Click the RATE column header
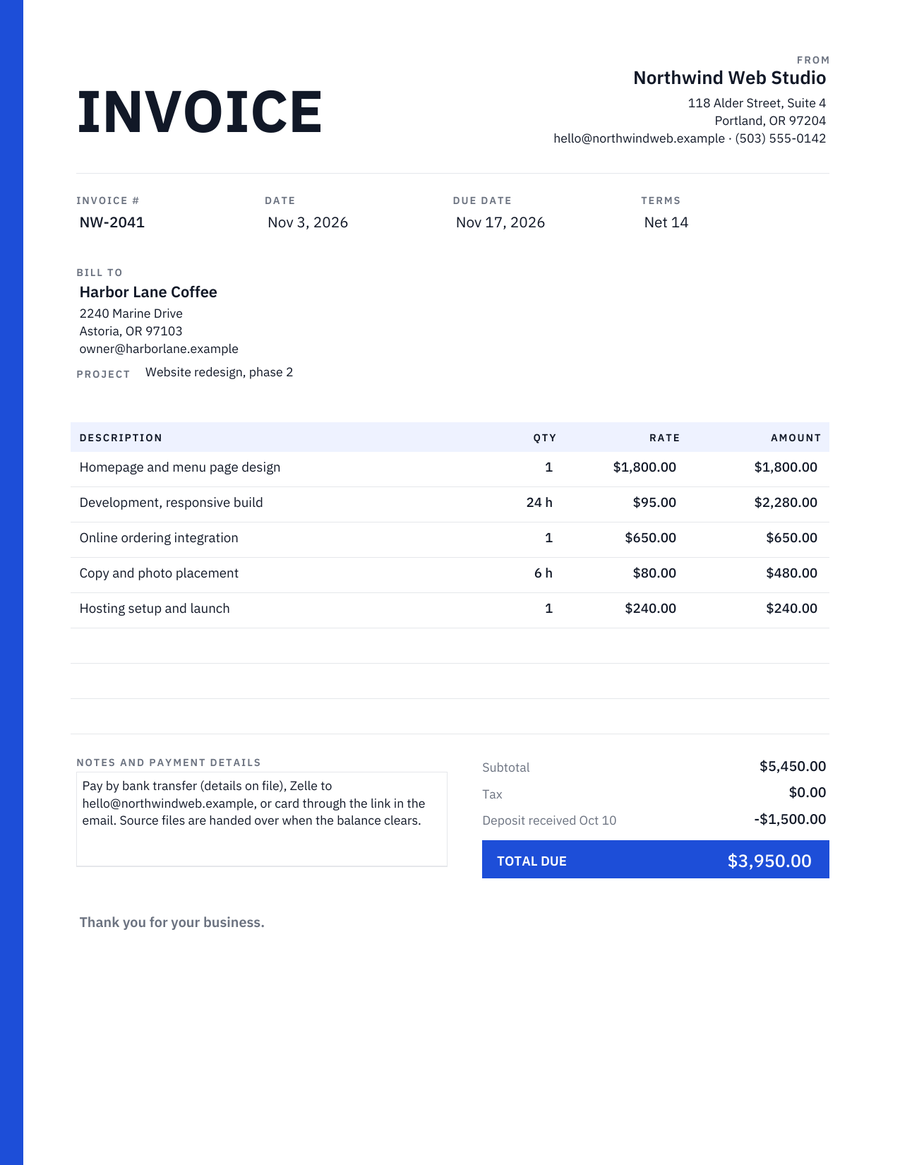The width and height of the screenshot is (900, 1165). [x=664, y=438]
